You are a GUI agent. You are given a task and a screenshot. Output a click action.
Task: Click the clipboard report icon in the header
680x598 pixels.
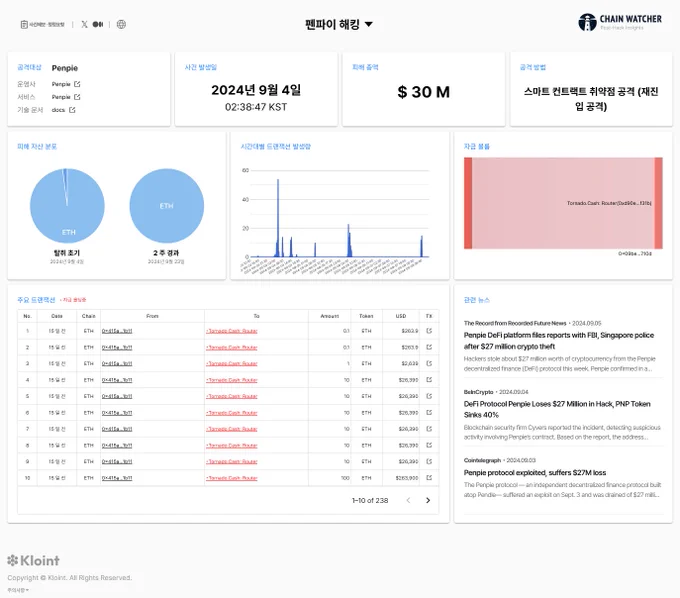click(24, 24)
